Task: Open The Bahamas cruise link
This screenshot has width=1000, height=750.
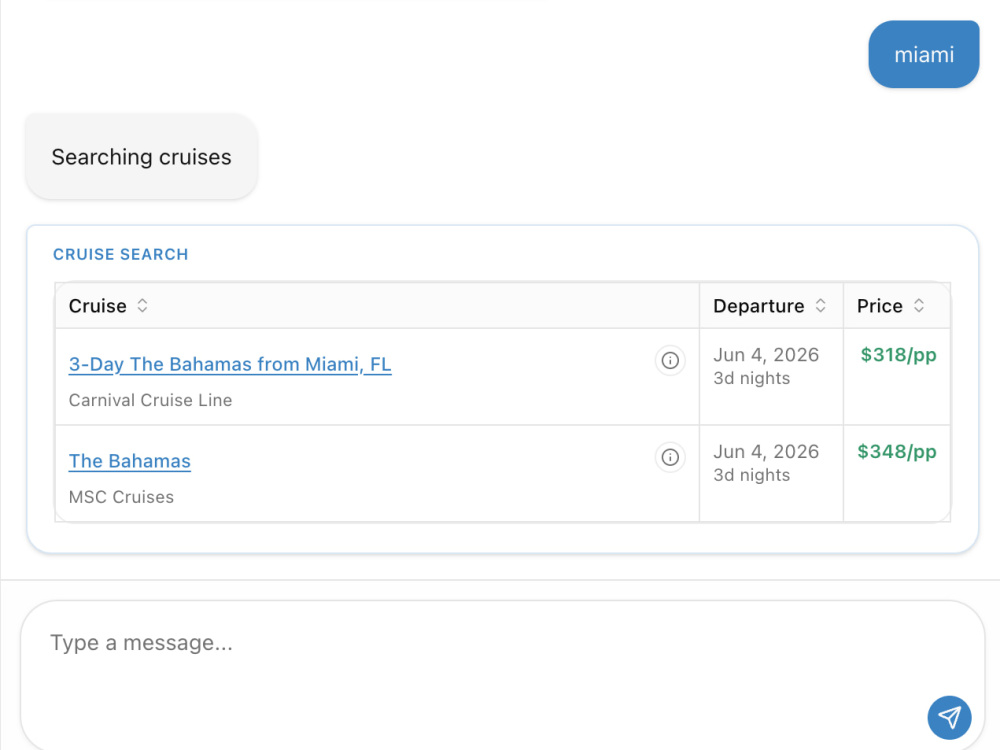Action: (x=129, y=461)
